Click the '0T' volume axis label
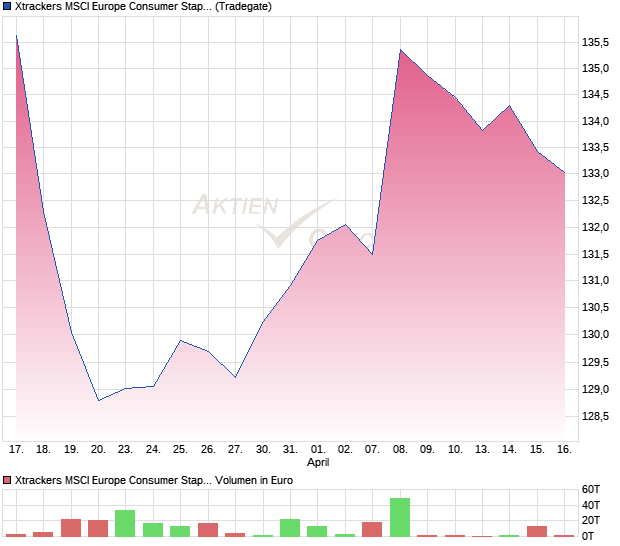Image resolution: width=620 pixels, height=546 pixels. pos(588,536)
